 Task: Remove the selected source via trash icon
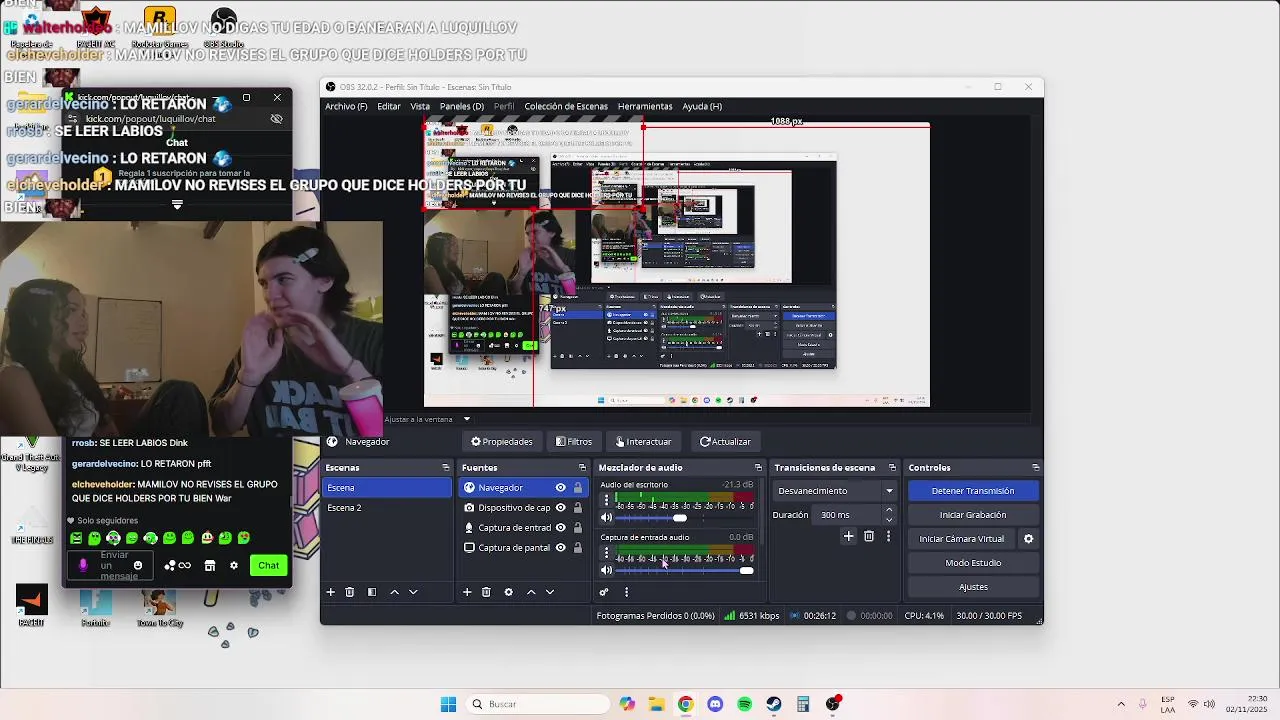tap(486, 592)
